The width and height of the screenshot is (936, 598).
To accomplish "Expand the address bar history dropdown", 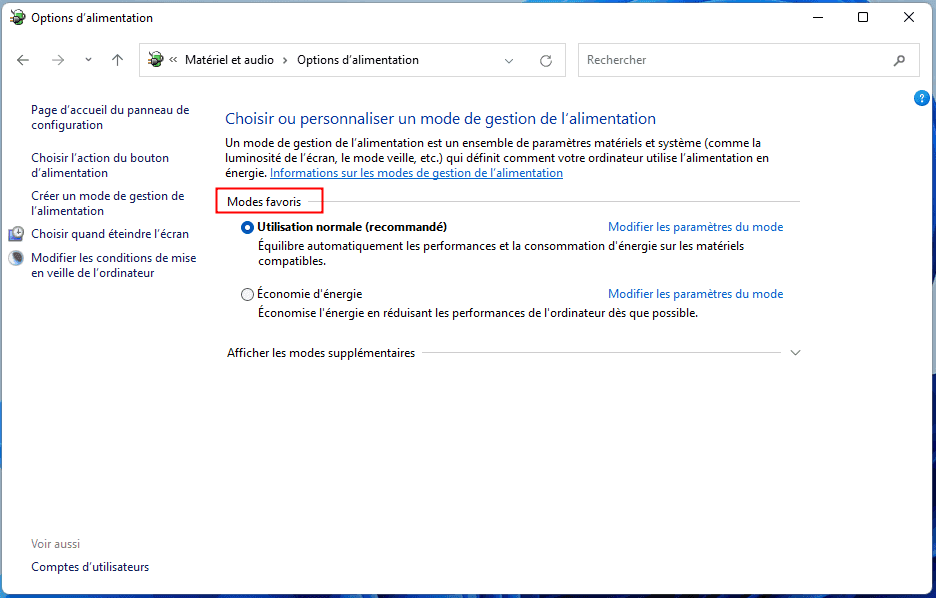I will 509,60.
